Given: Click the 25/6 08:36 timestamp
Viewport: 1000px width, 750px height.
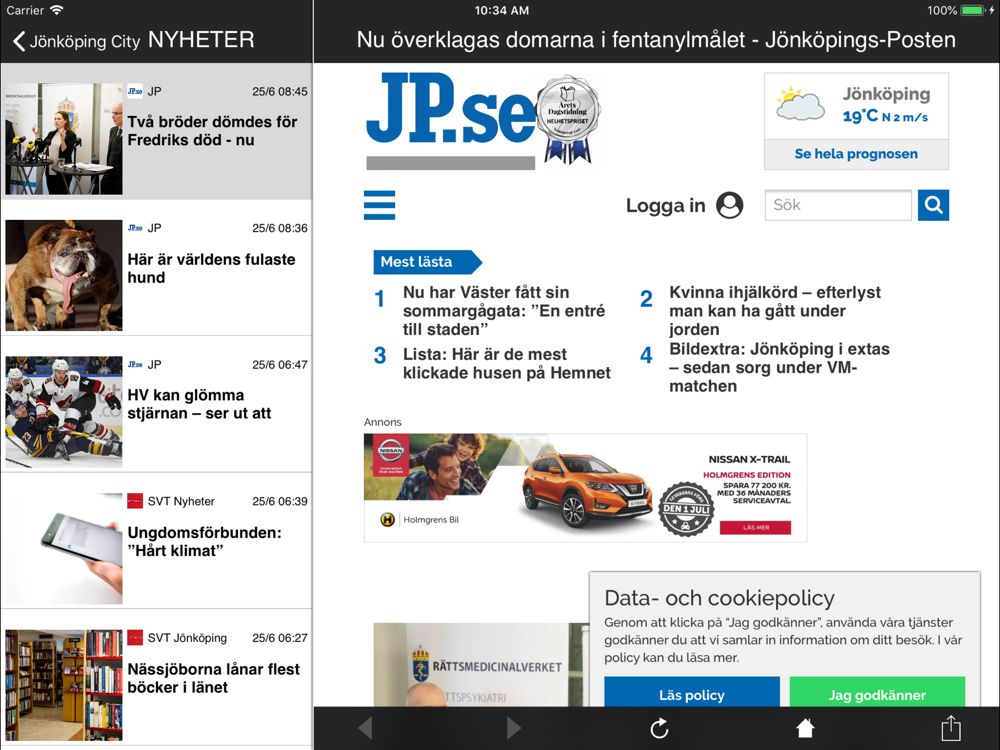Looking at the screenshot, I should [x=279, y=228].
